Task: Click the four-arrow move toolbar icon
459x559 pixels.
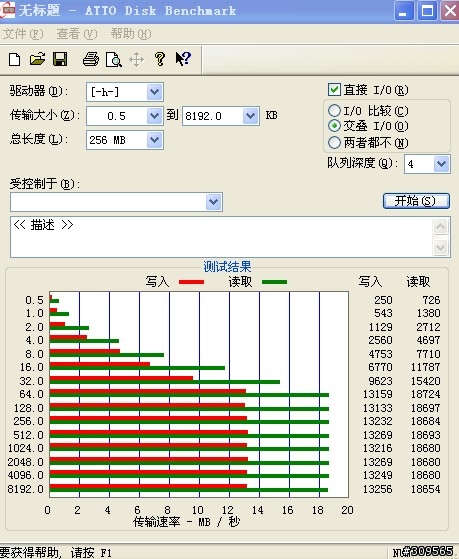Action: coord(137,60)
